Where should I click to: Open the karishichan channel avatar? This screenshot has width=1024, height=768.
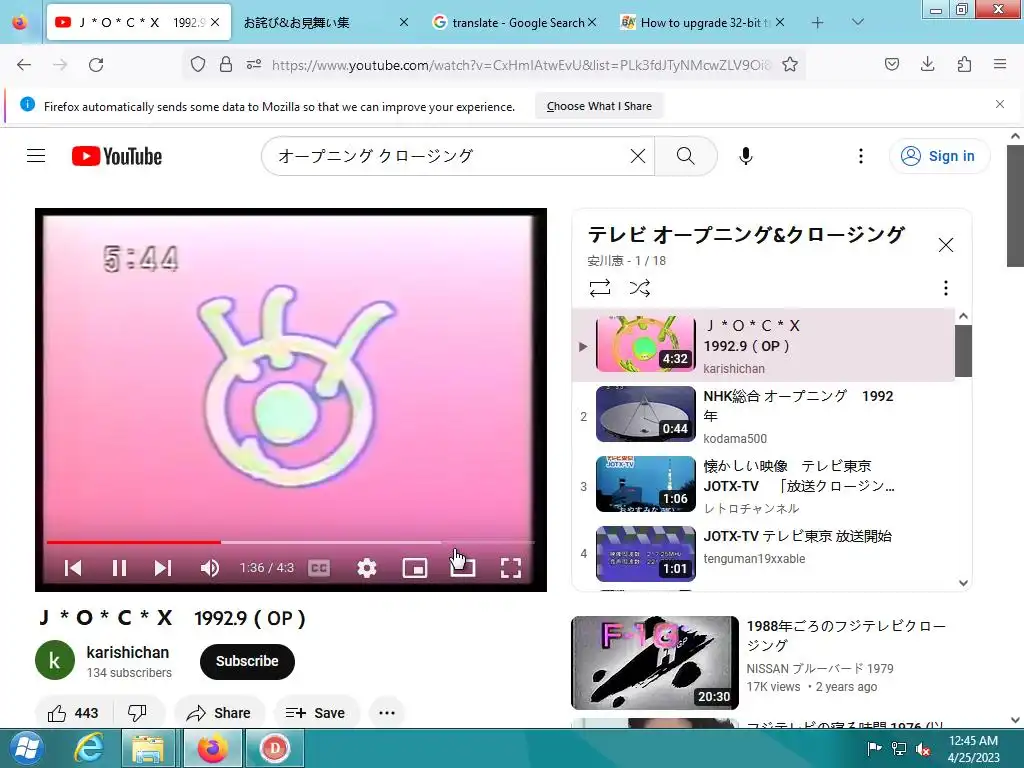click(x=55, y=660)
